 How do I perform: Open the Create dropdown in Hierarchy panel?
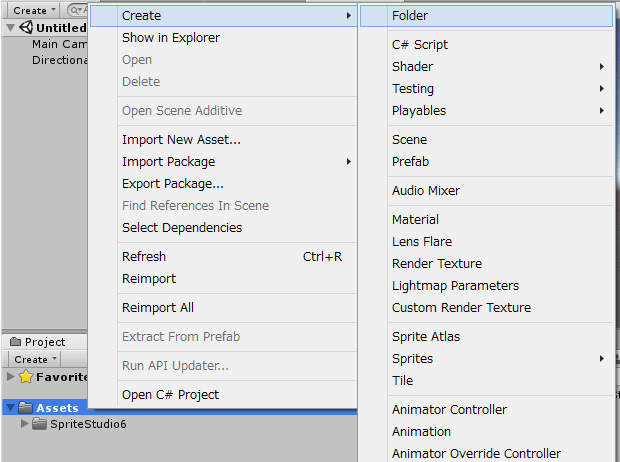coord(33,10)
